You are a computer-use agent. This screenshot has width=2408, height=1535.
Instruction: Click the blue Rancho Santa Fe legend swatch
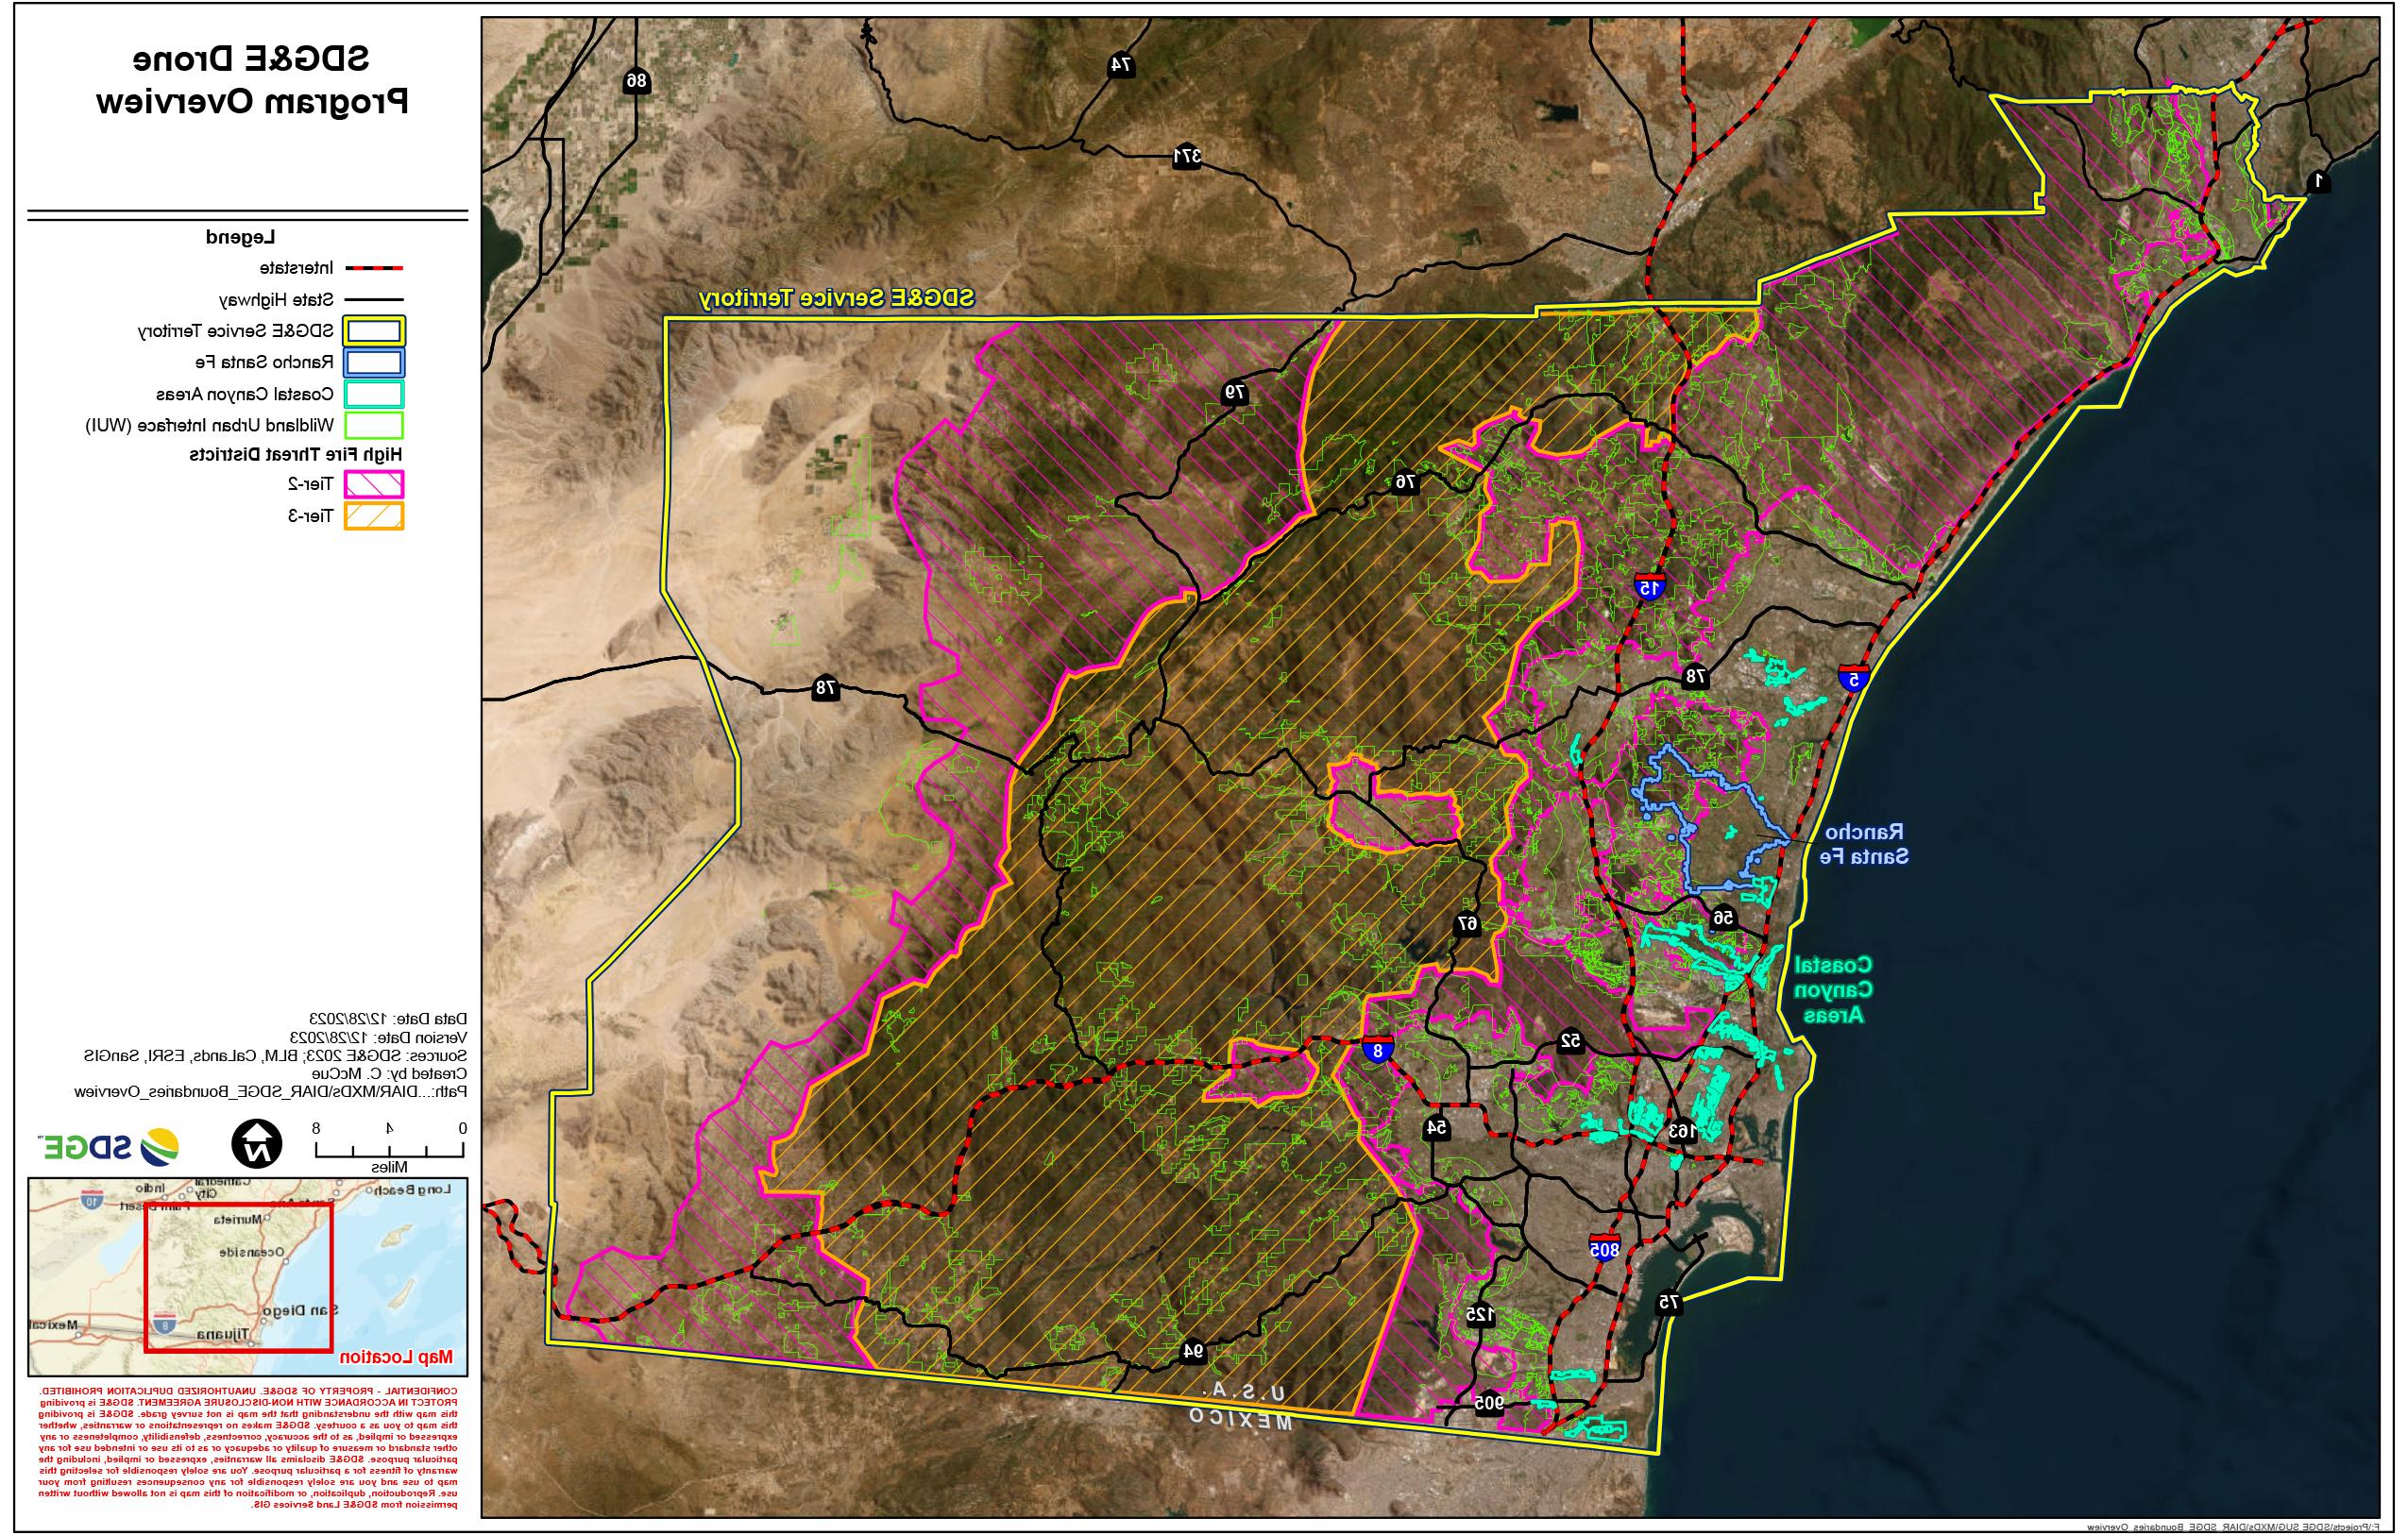(374, 362)
